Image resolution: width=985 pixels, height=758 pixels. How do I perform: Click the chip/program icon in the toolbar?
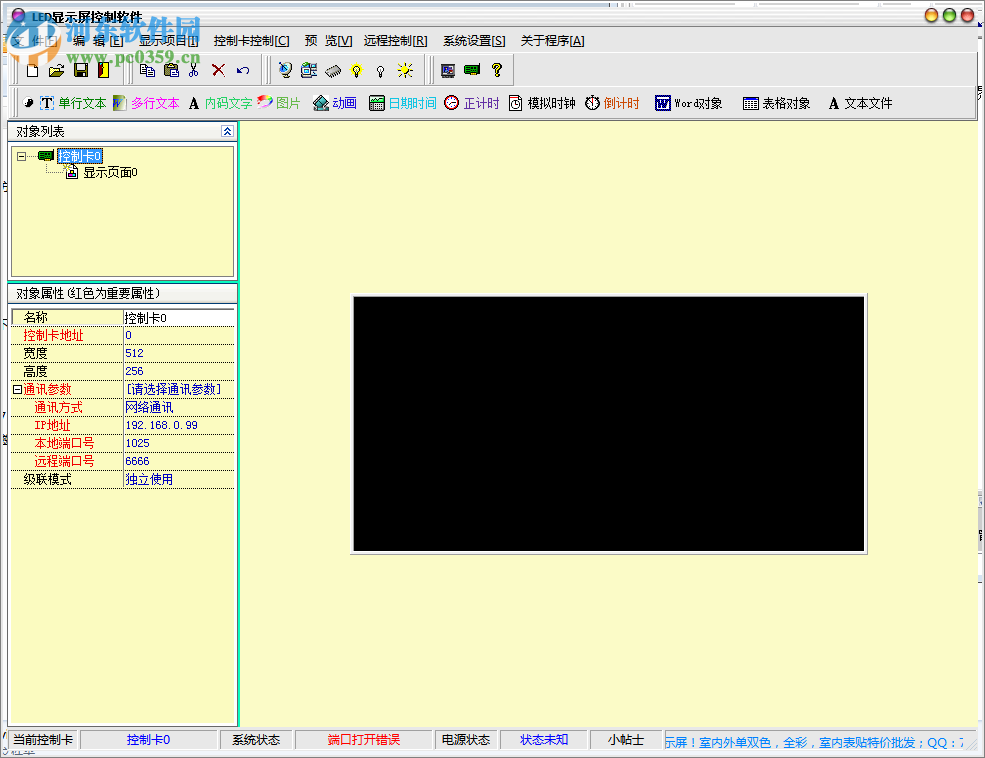point(332,70)
